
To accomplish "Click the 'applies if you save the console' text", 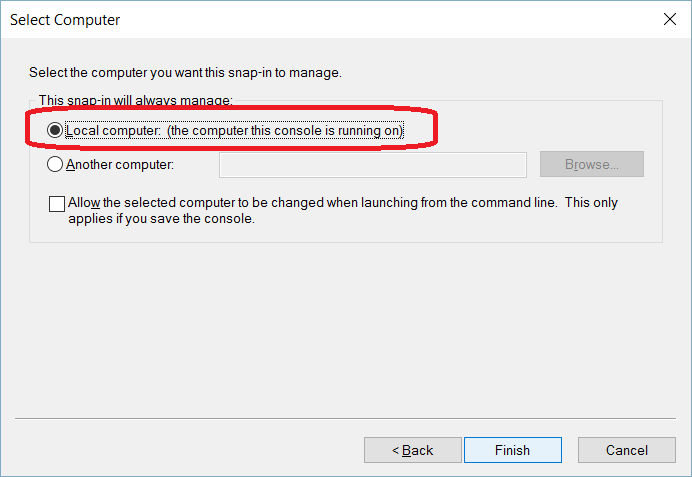I will coord(162,219).
